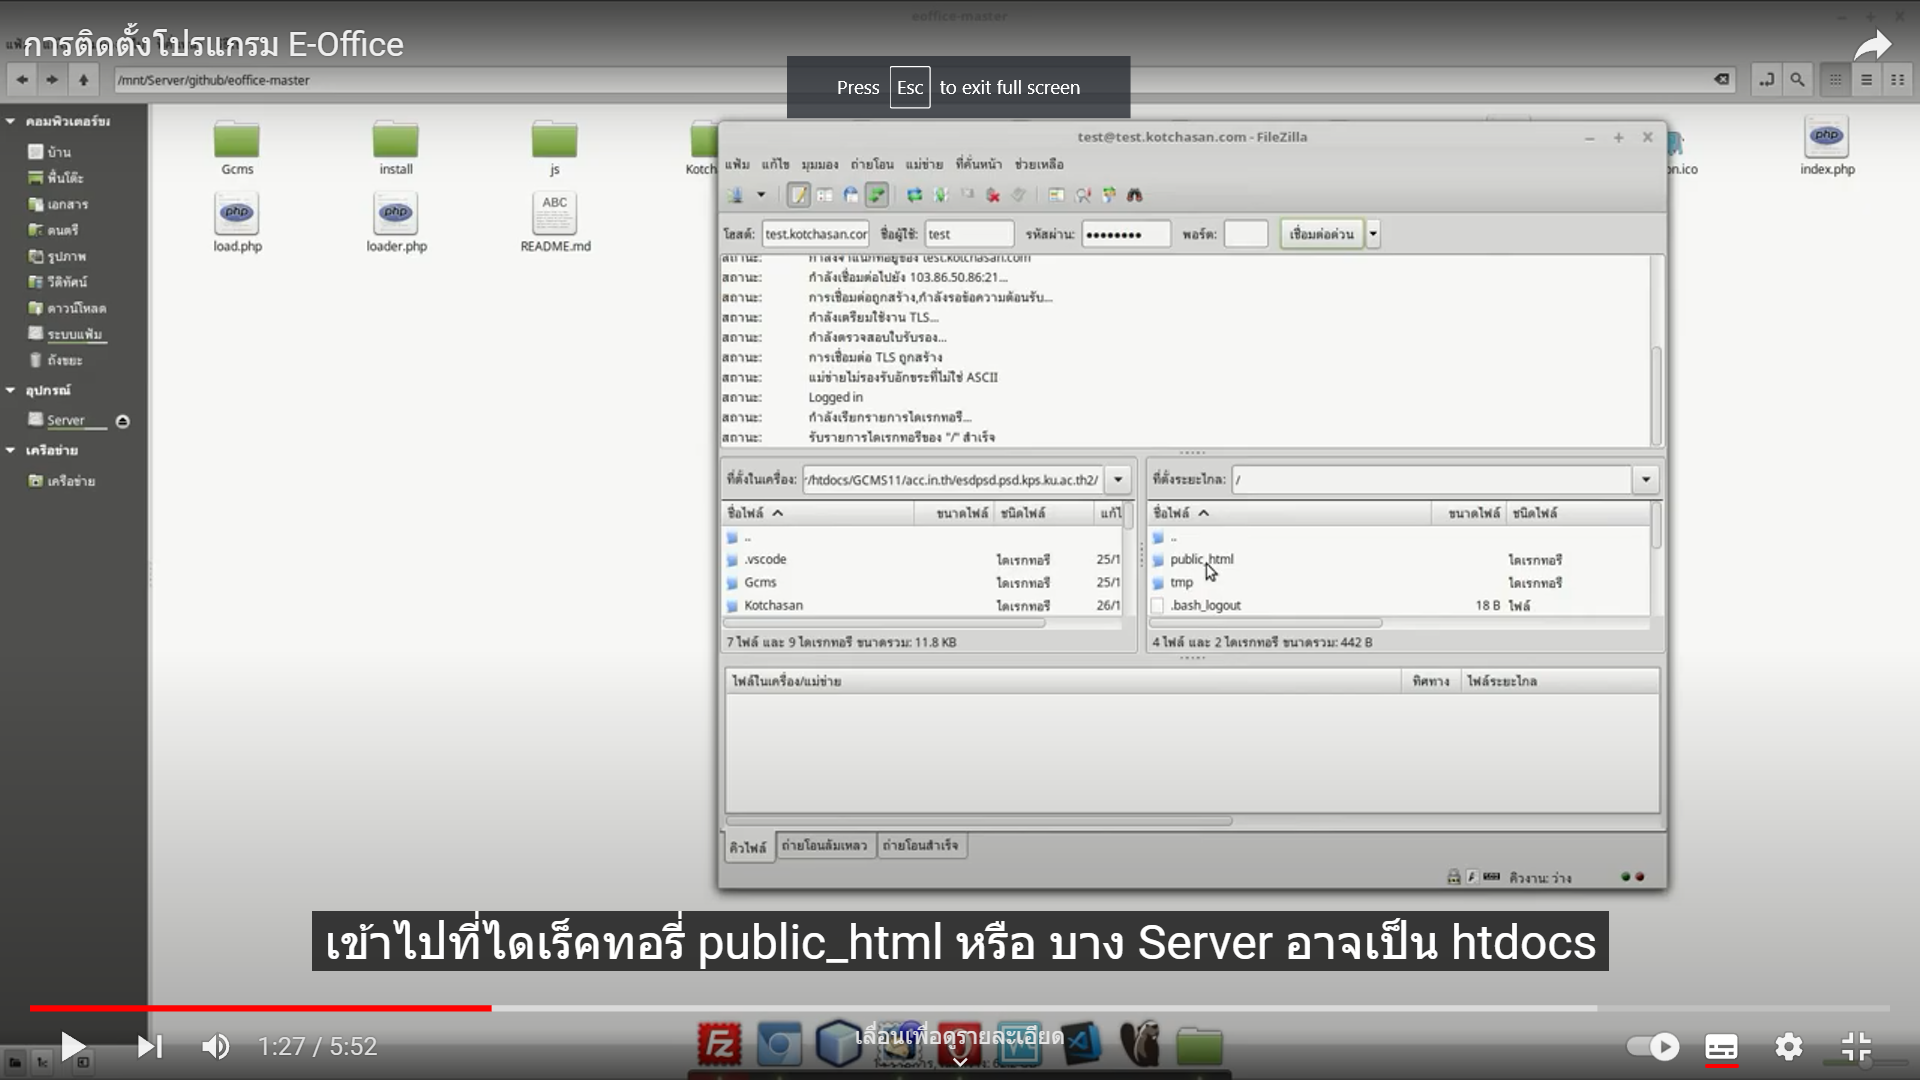Open the local site path dropdown

pyautogui.click(x=1118, y=480)
